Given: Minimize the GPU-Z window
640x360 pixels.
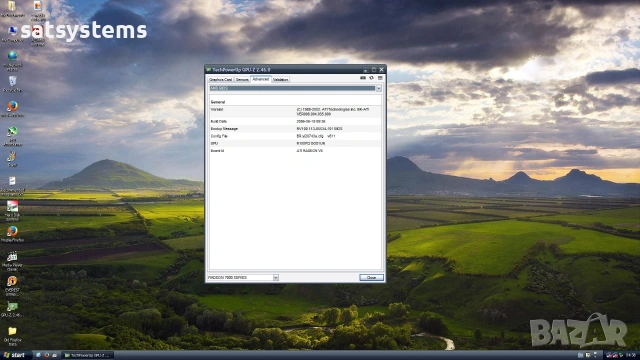Looking at the screenshot, I should (x=366, y=70).
